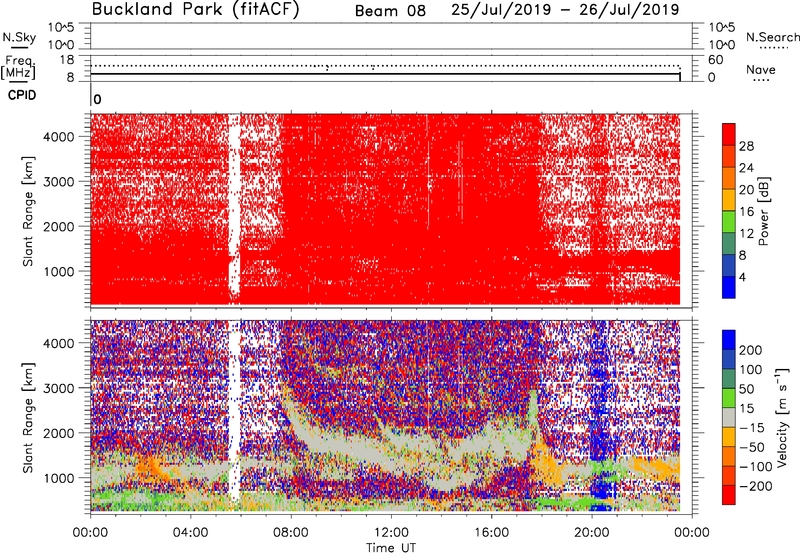
Task: Click the date range '25/Jul/2019 – 26/Jul/2019'
Action: [x=565, y=10]
